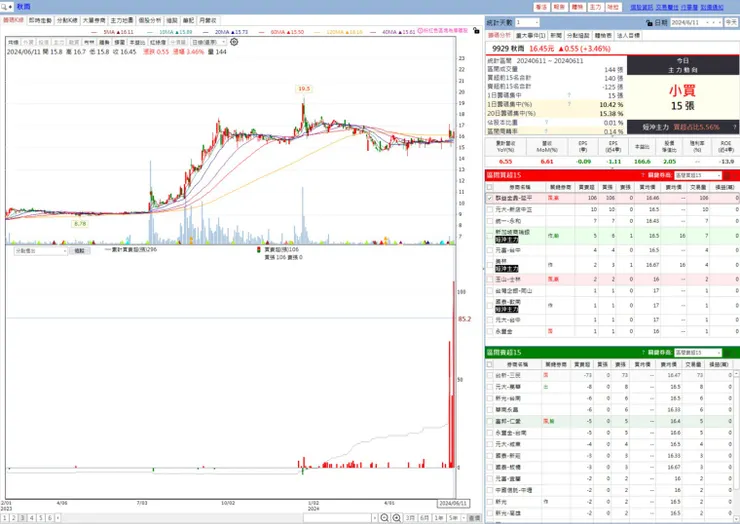Switch to the 即時走勢 tab
740x524 pixels.
click(x=40, y=20)
